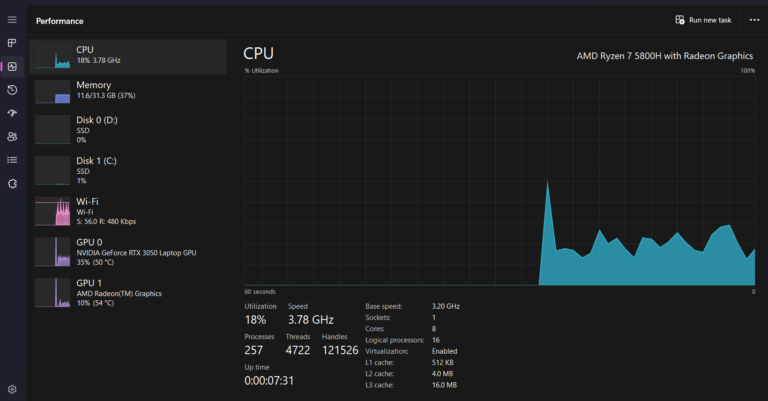Open the three-dot more options menu
This screenshot has width=768, height=401.
tap(754, 20)
